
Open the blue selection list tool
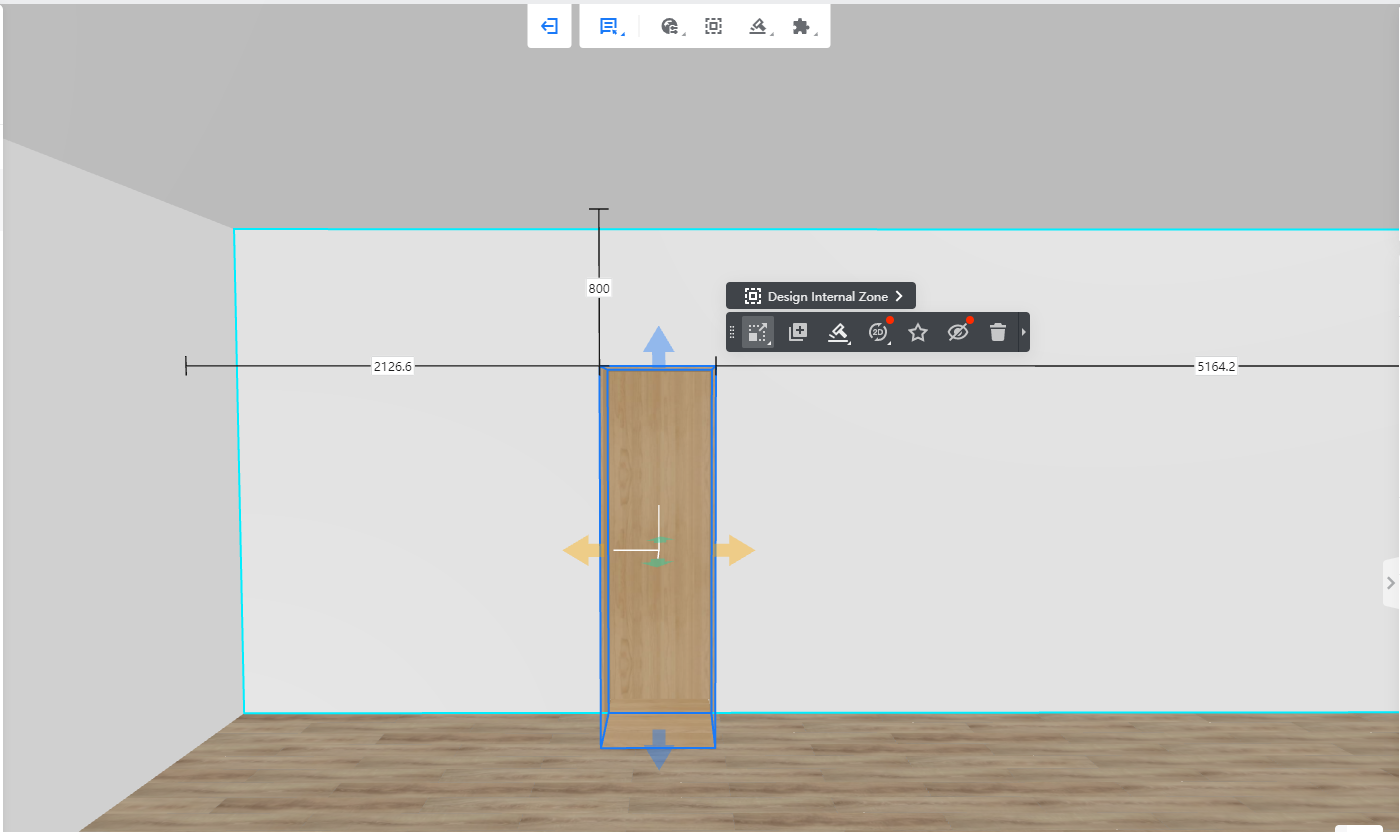pyautogui.click(x=608, y=27)
